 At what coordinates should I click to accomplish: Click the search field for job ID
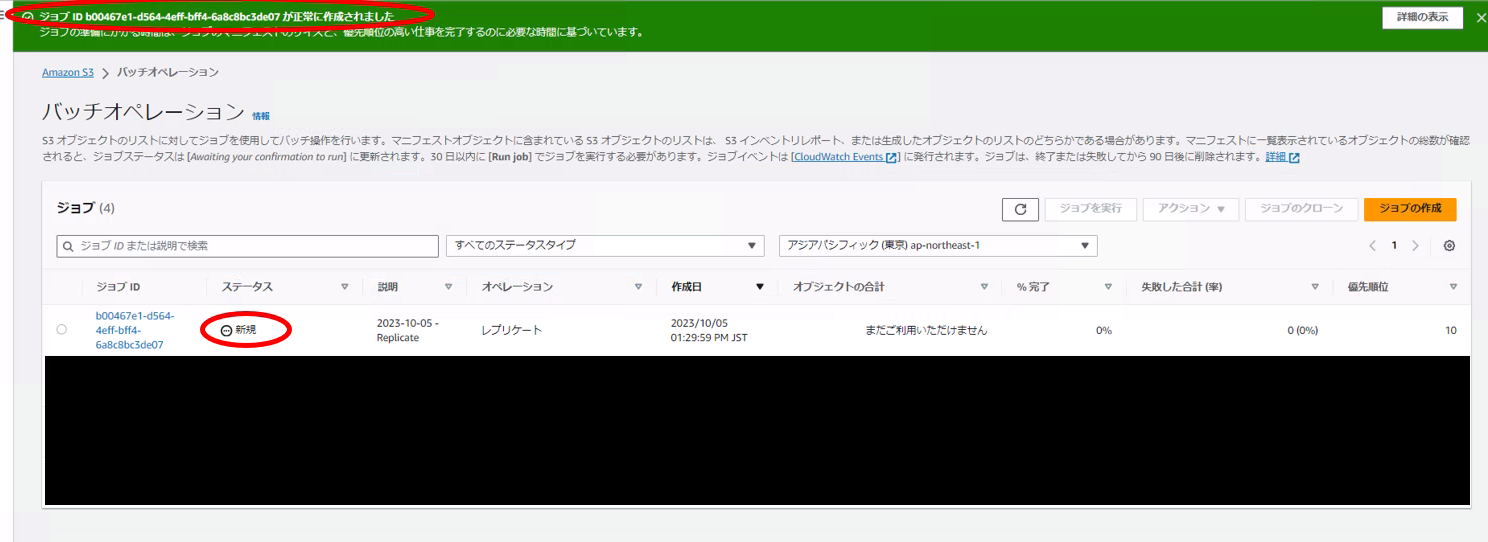[x=248, y=246]
